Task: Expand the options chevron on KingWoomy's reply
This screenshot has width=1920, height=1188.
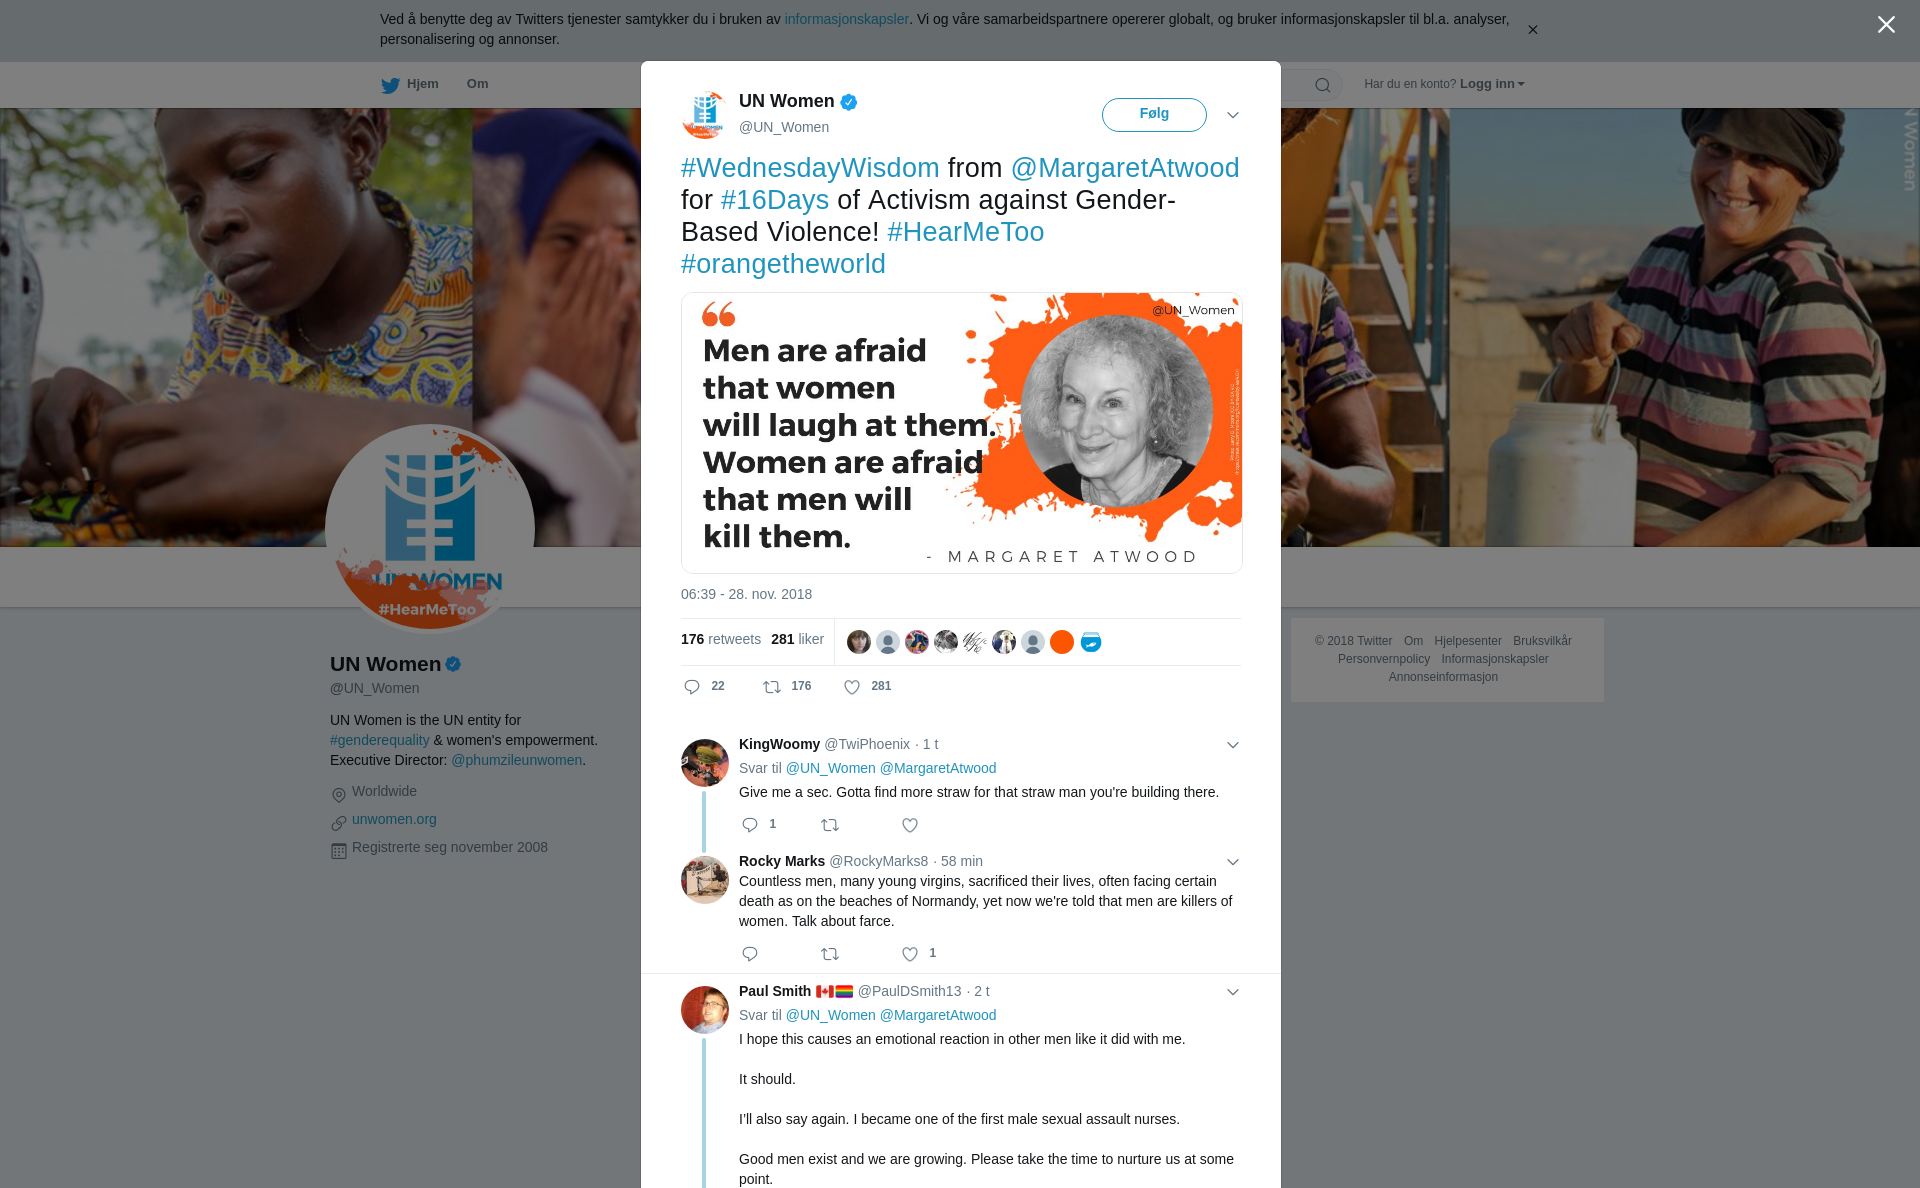Action: point(1233,745)
